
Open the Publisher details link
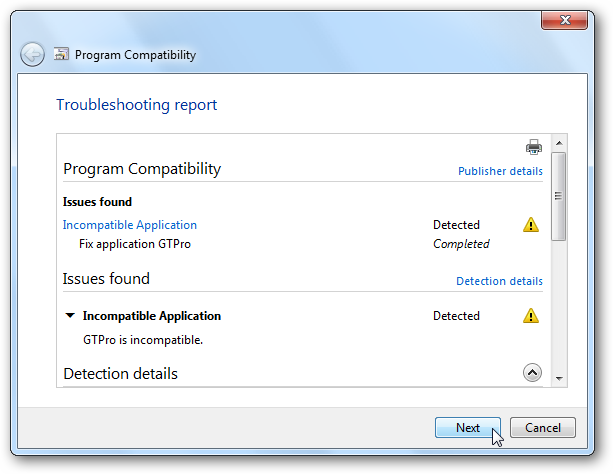coord(500,171)
